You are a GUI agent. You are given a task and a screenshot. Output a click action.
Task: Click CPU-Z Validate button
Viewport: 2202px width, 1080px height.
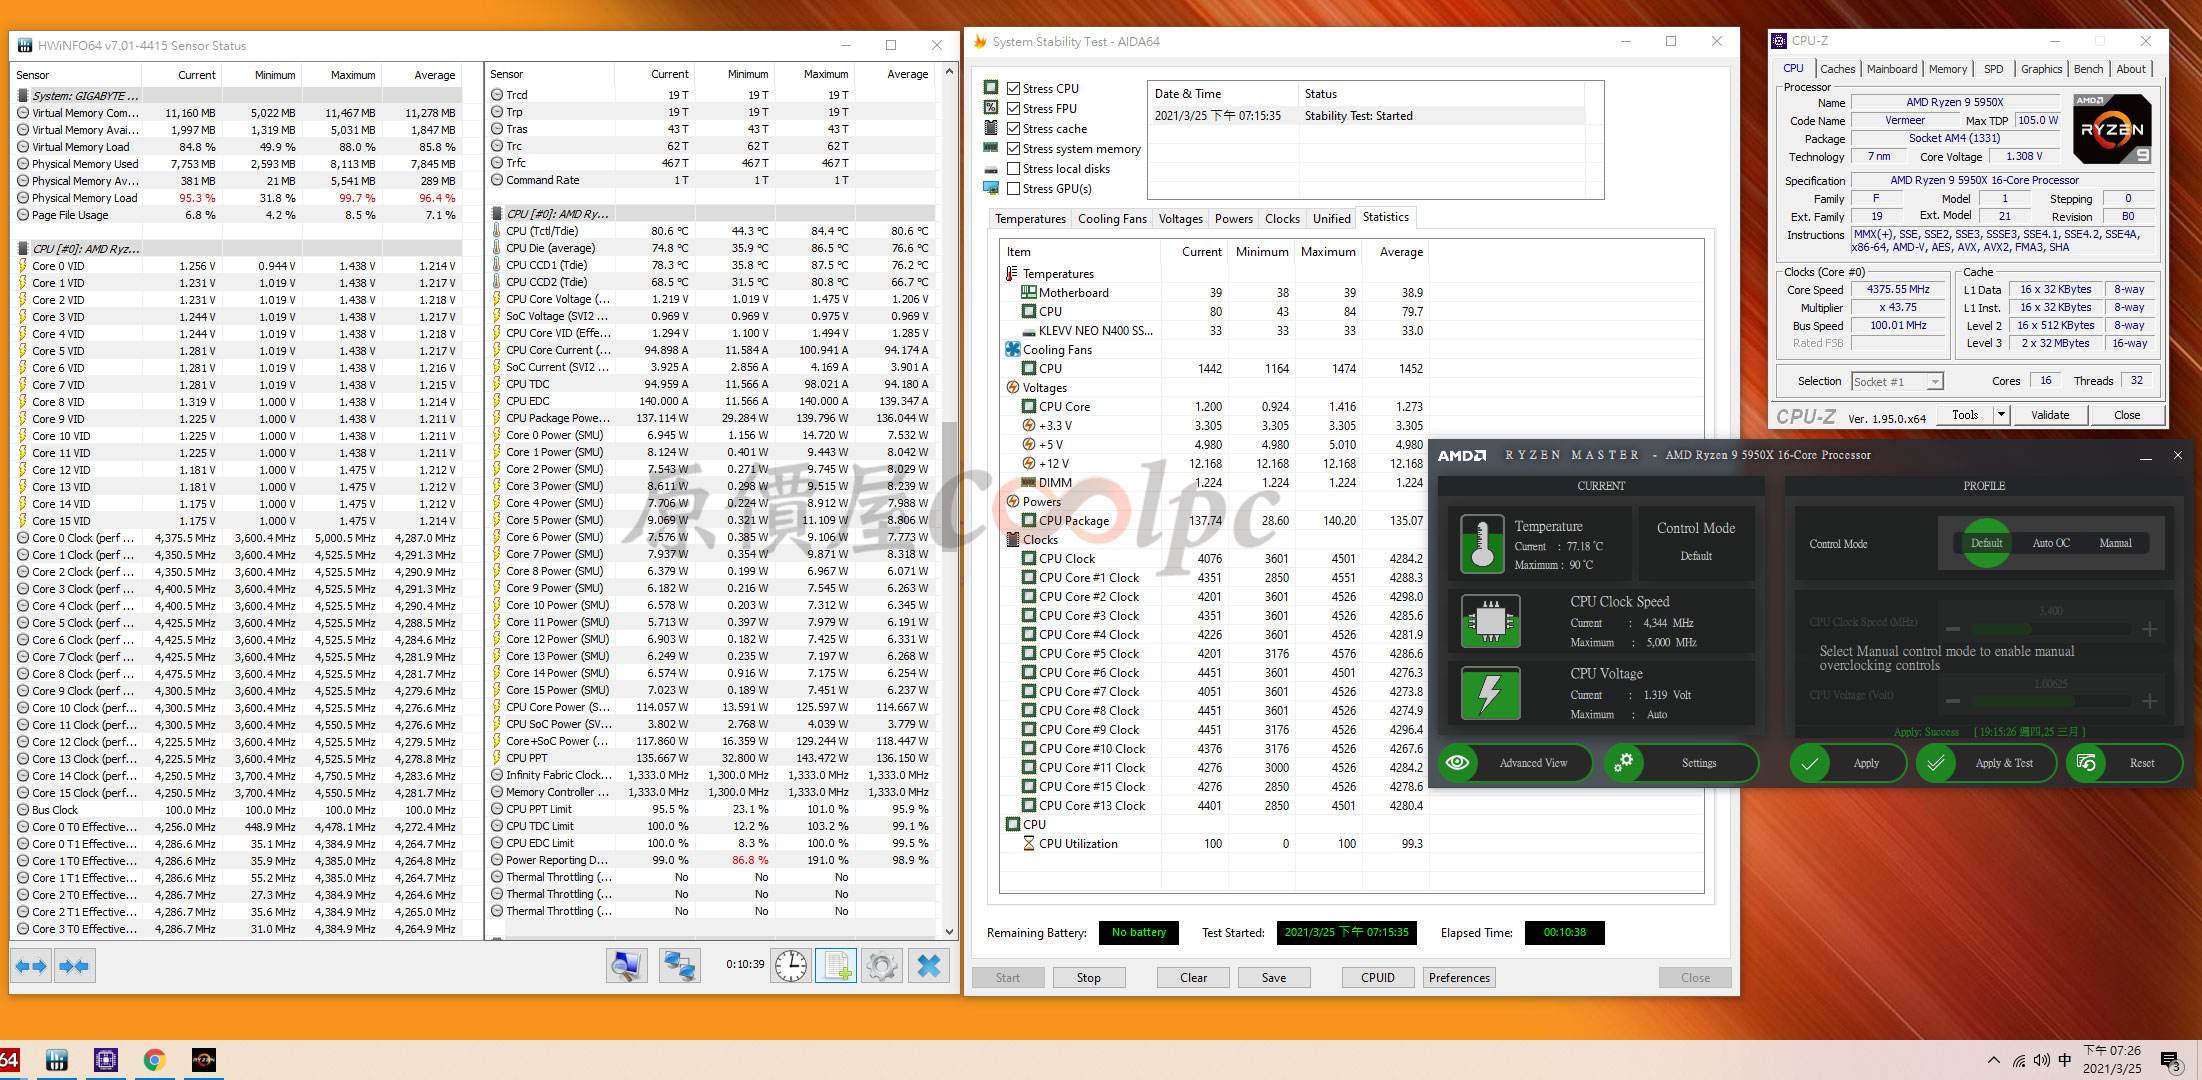tap(2049, 415)
